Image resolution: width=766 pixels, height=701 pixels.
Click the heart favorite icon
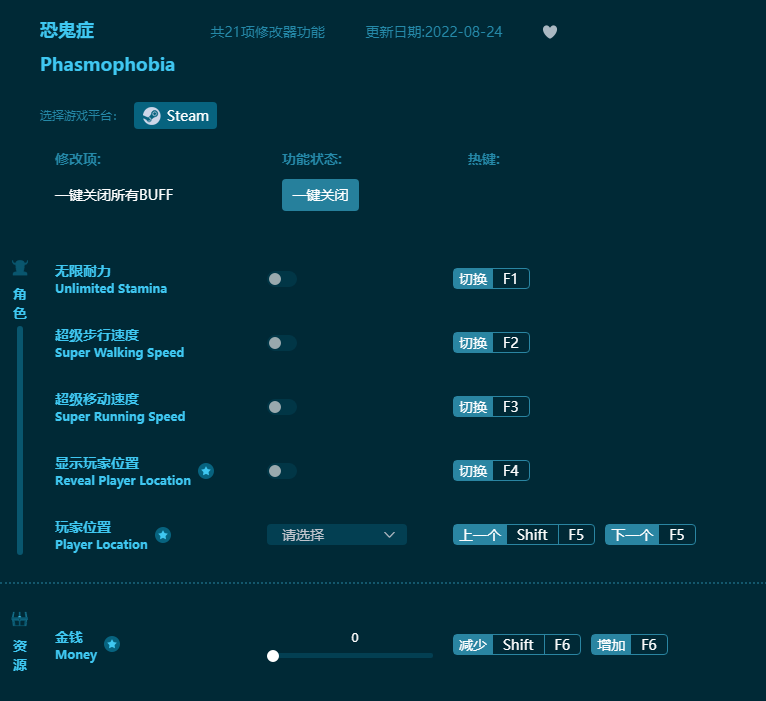tap(550, 32)
